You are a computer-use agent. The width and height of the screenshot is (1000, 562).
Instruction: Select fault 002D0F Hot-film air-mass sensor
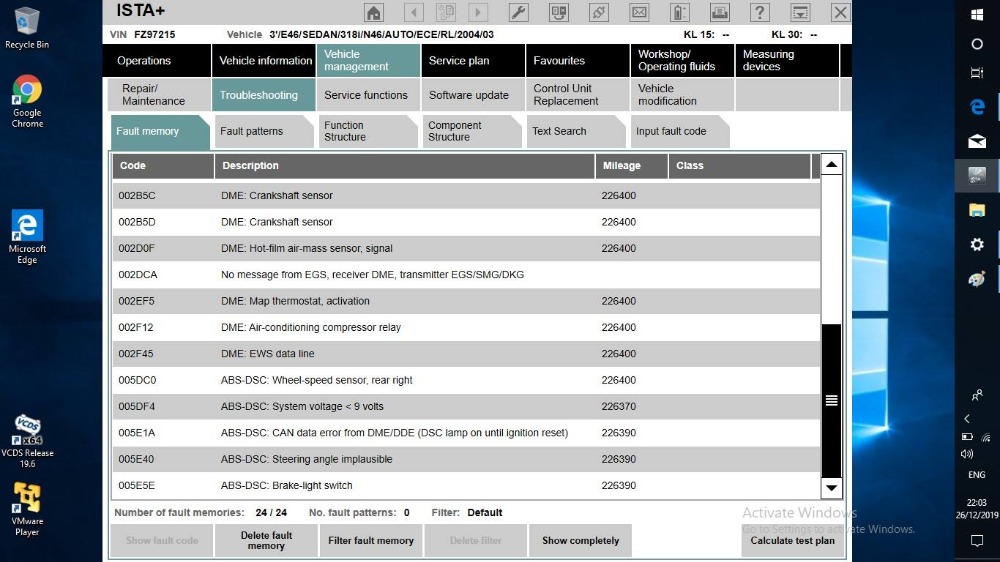pos(466,249)
